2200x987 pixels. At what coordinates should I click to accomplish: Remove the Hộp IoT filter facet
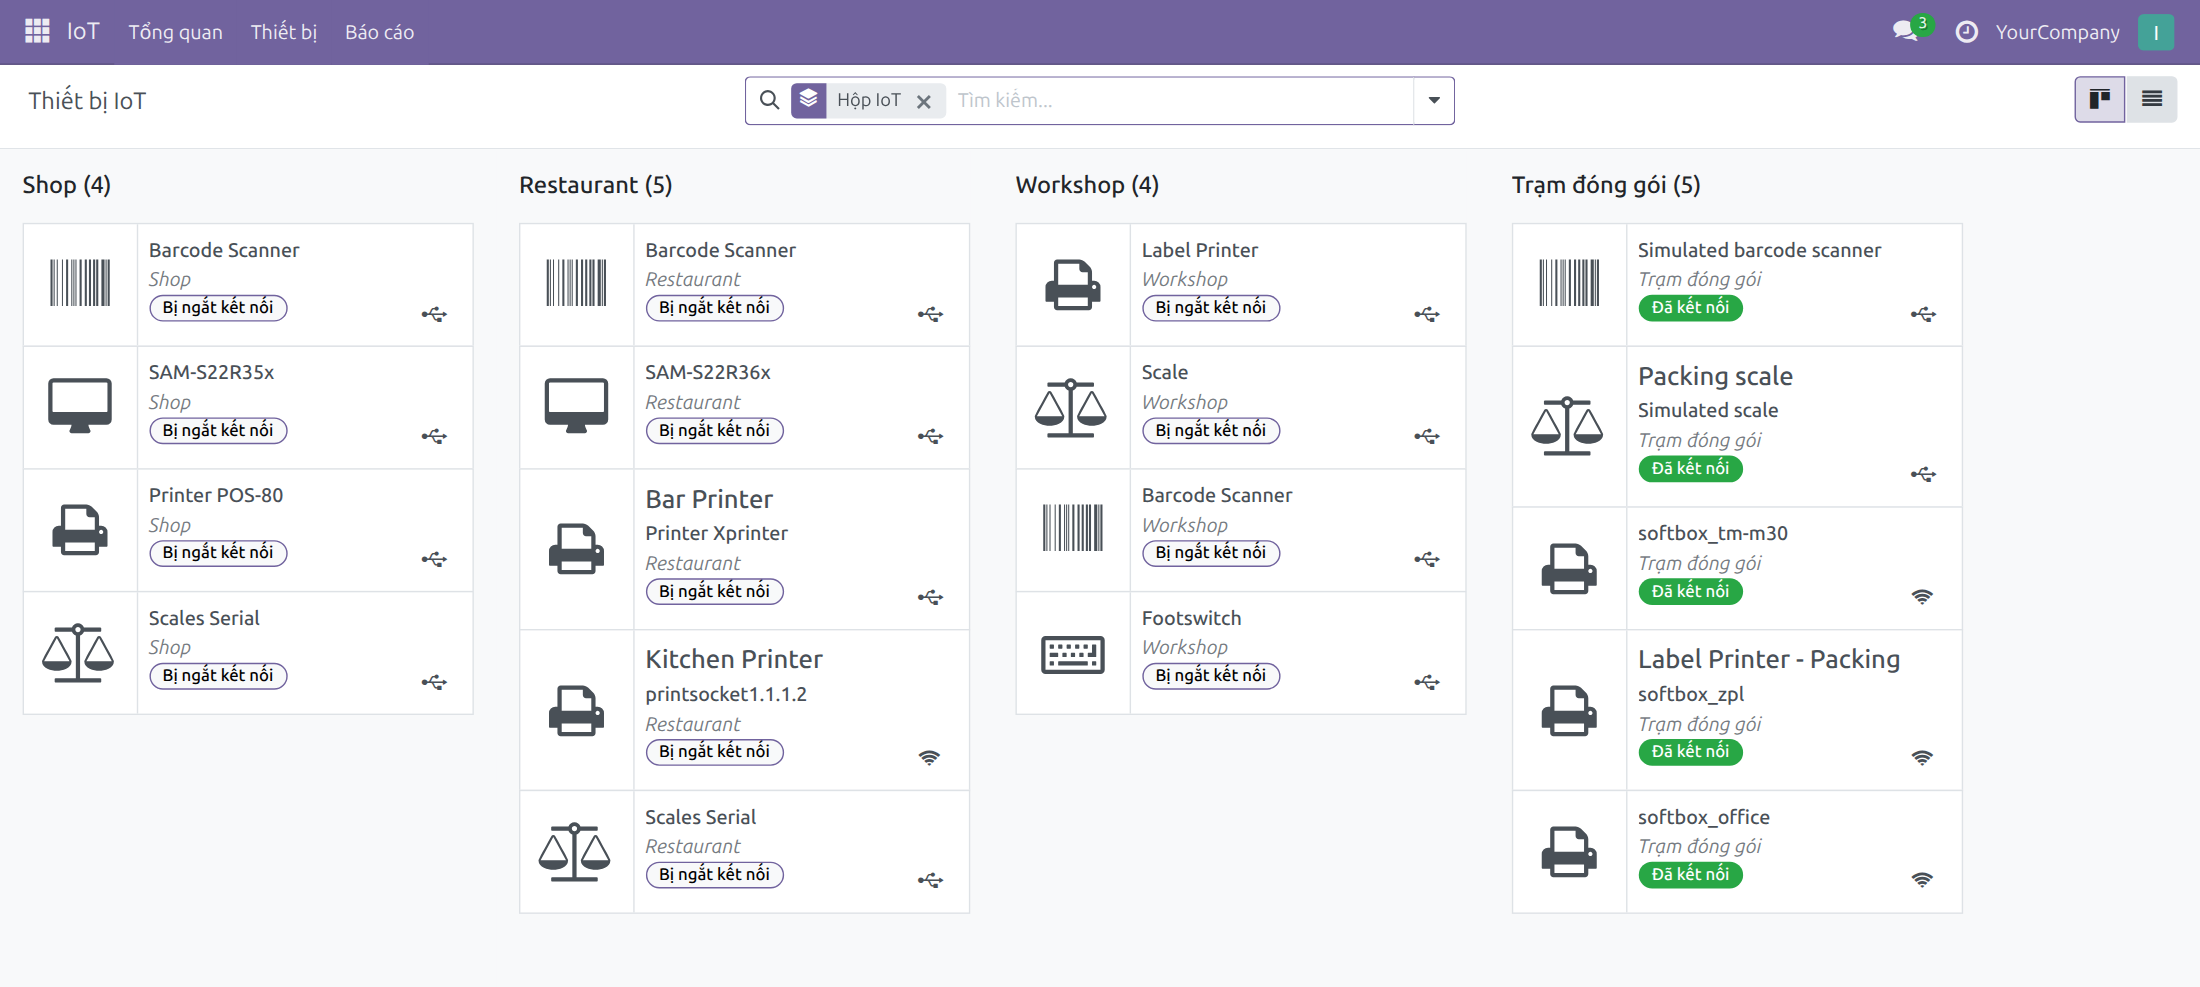point(924,101)
